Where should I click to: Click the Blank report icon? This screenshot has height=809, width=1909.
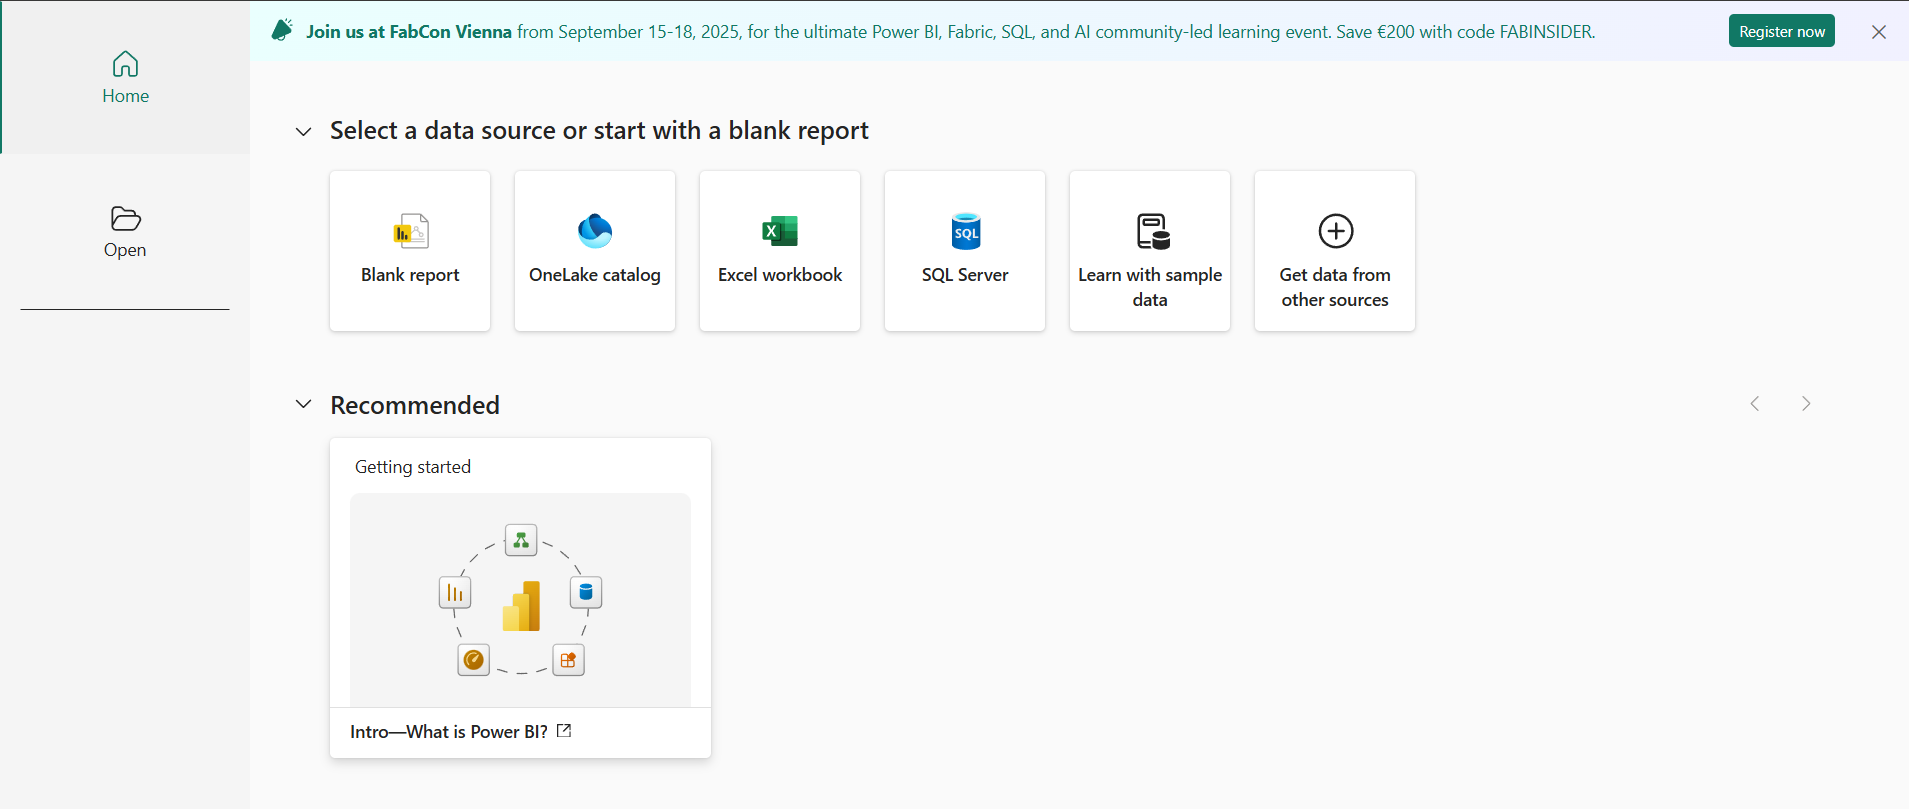click(x=410, y=231)
